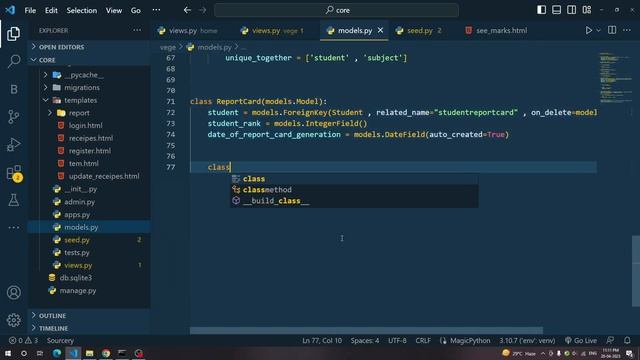This screenshot has height=360, width=640.
Task: Click the Sourcery status bar item
Action: coord(60,340)
